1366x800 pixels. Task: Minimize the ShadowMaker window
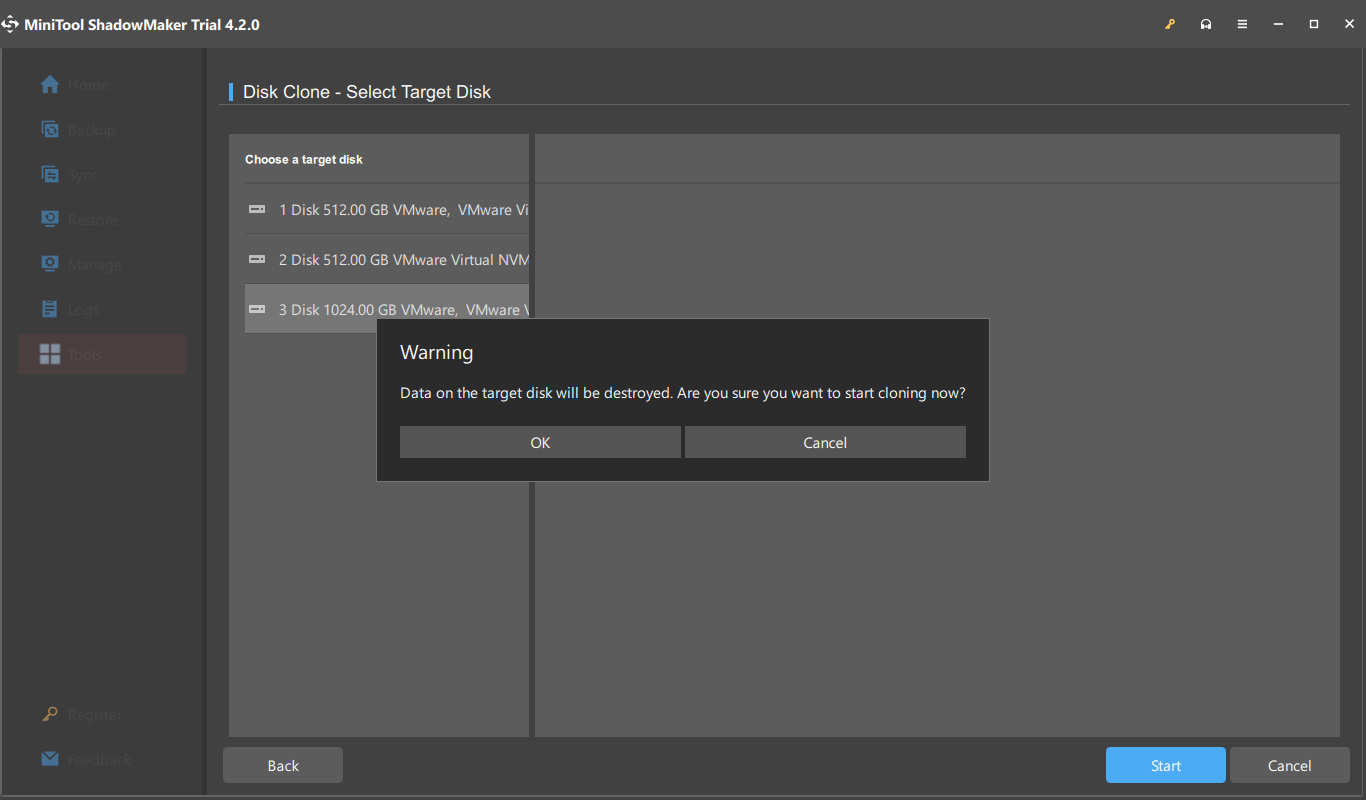1278,24
